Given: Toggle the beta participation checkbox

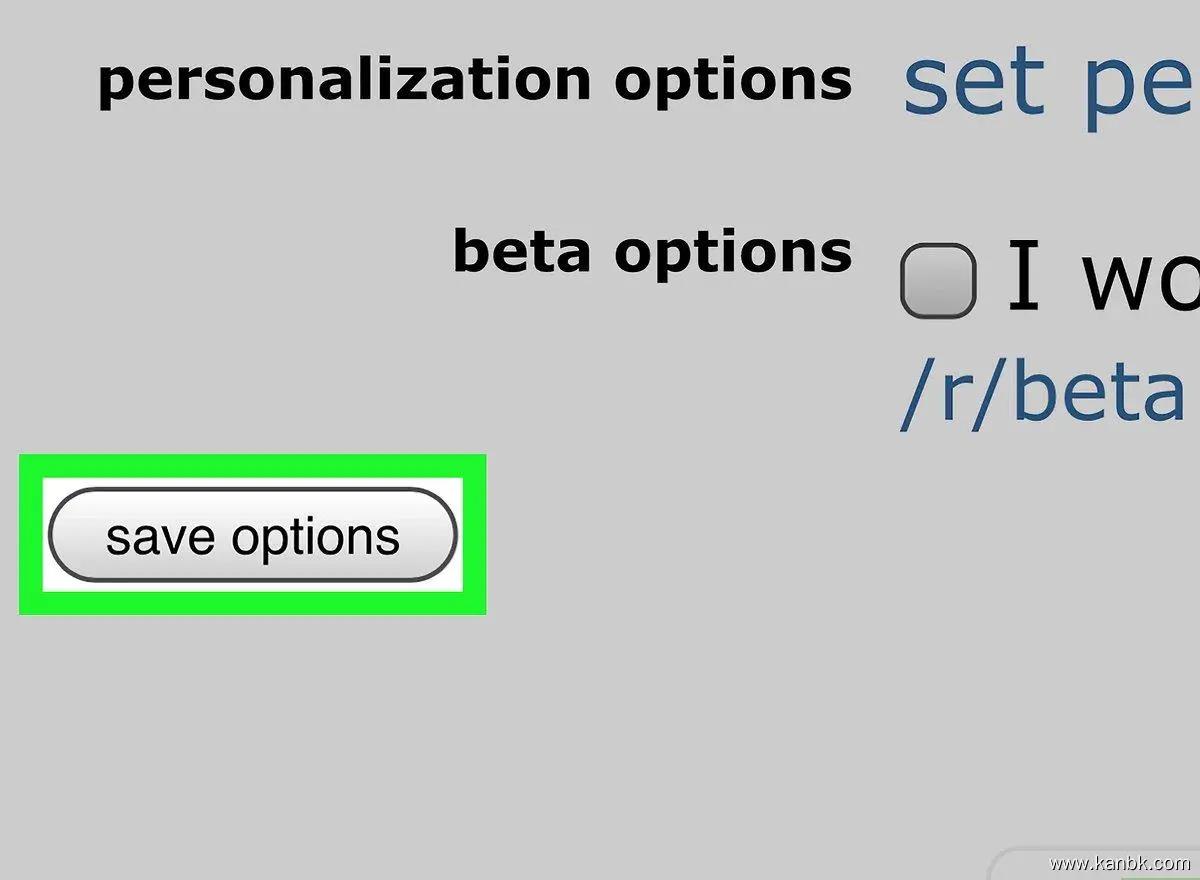Looking at the screenshot, I should [x=937, y=281].
